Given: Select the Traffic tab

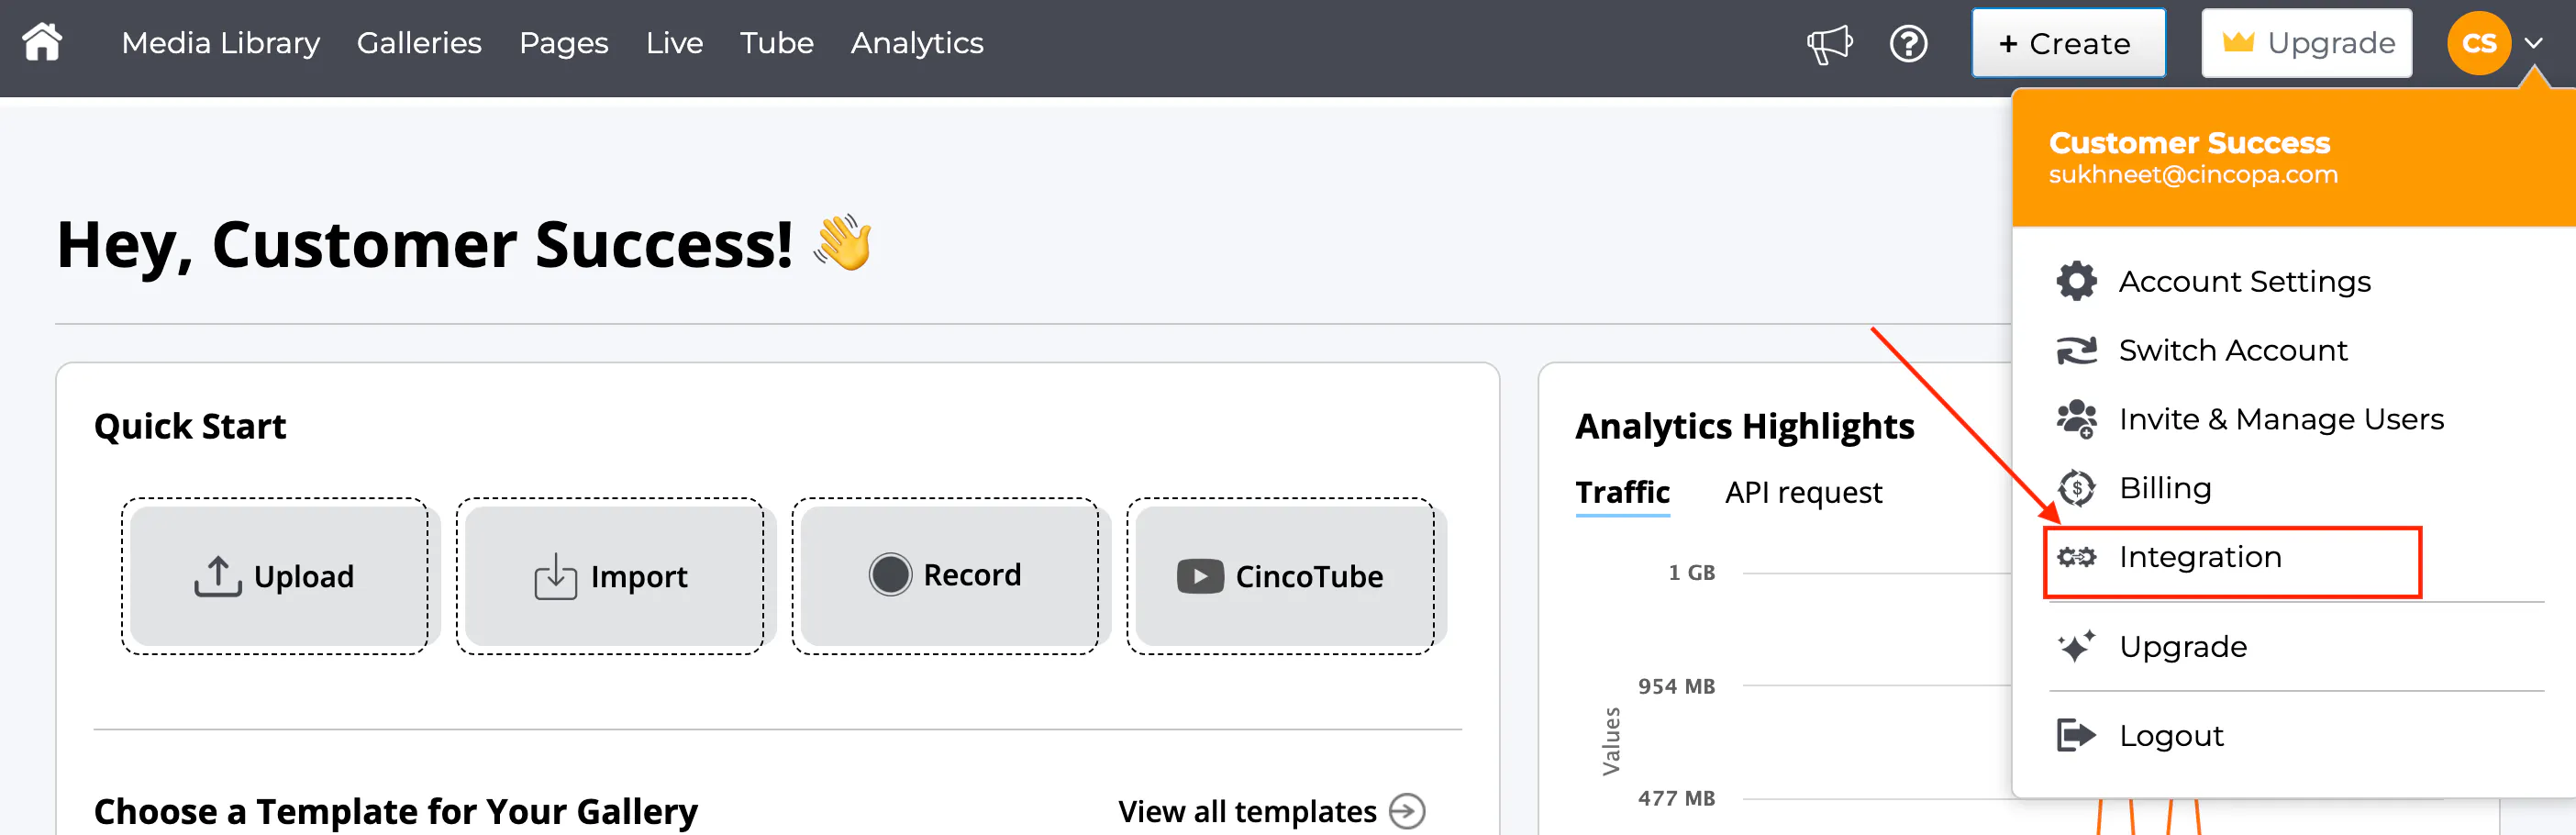Looking at the screenshot, I should tap(1622, 492).
